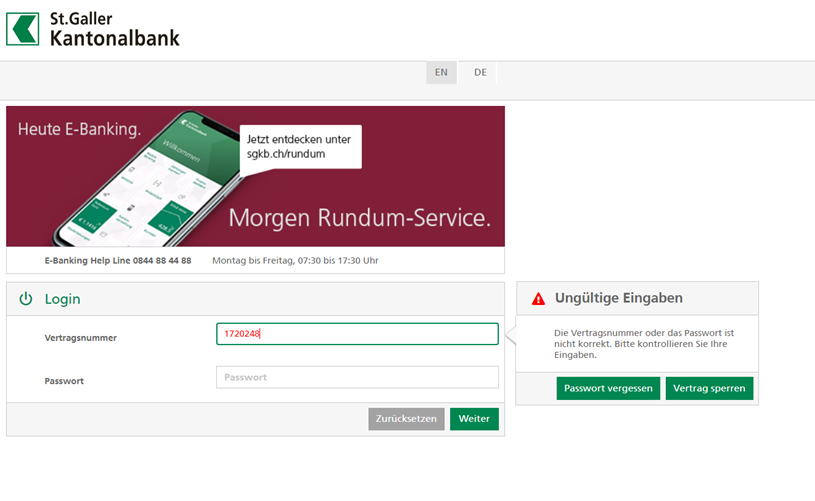
Task: Click 'Montag bis Freitag, 07:30 bis 17:30 Uhr'
Action: coord(295,260)
